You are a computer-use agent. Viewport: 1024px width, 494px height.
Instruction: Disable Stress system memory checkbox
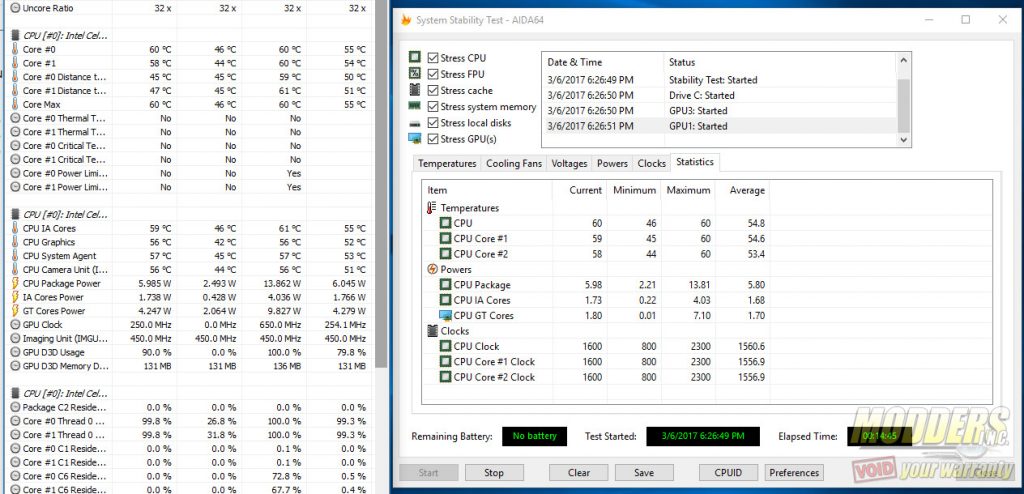[432, 107]
